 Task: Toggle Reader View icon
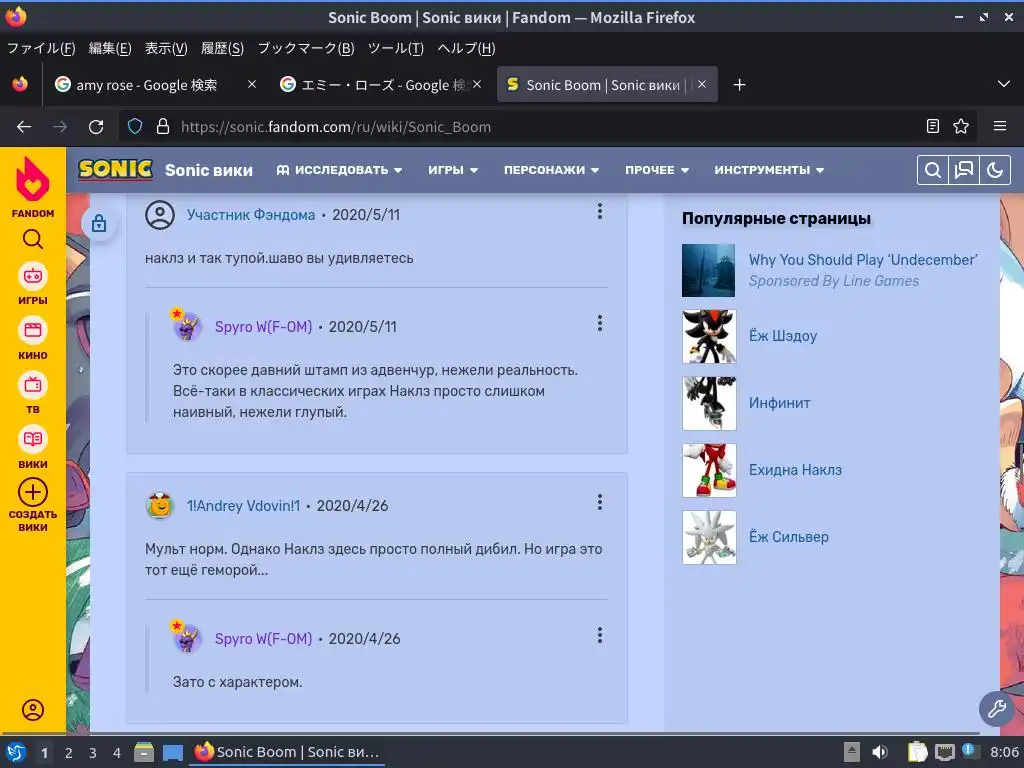point(933,126)
